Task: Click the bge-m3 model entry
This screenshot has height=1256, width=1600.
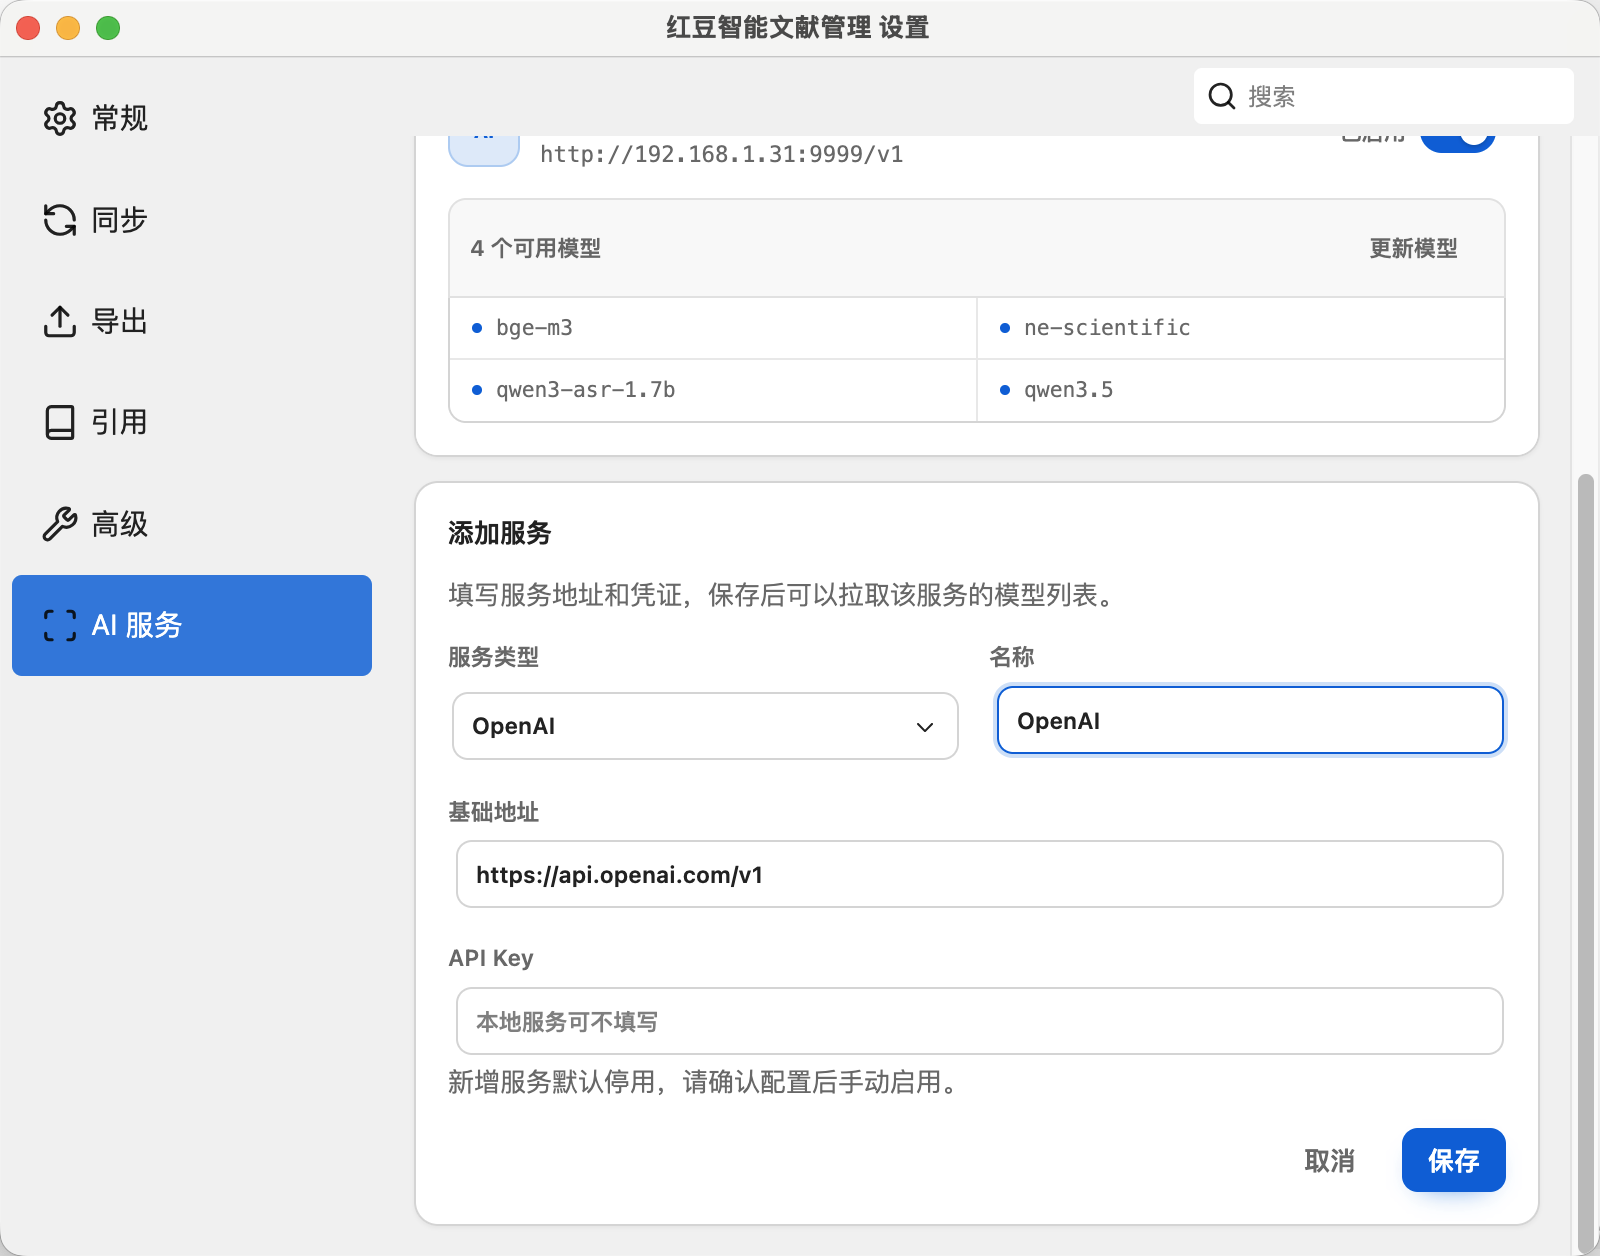Action: coord(713,328)
